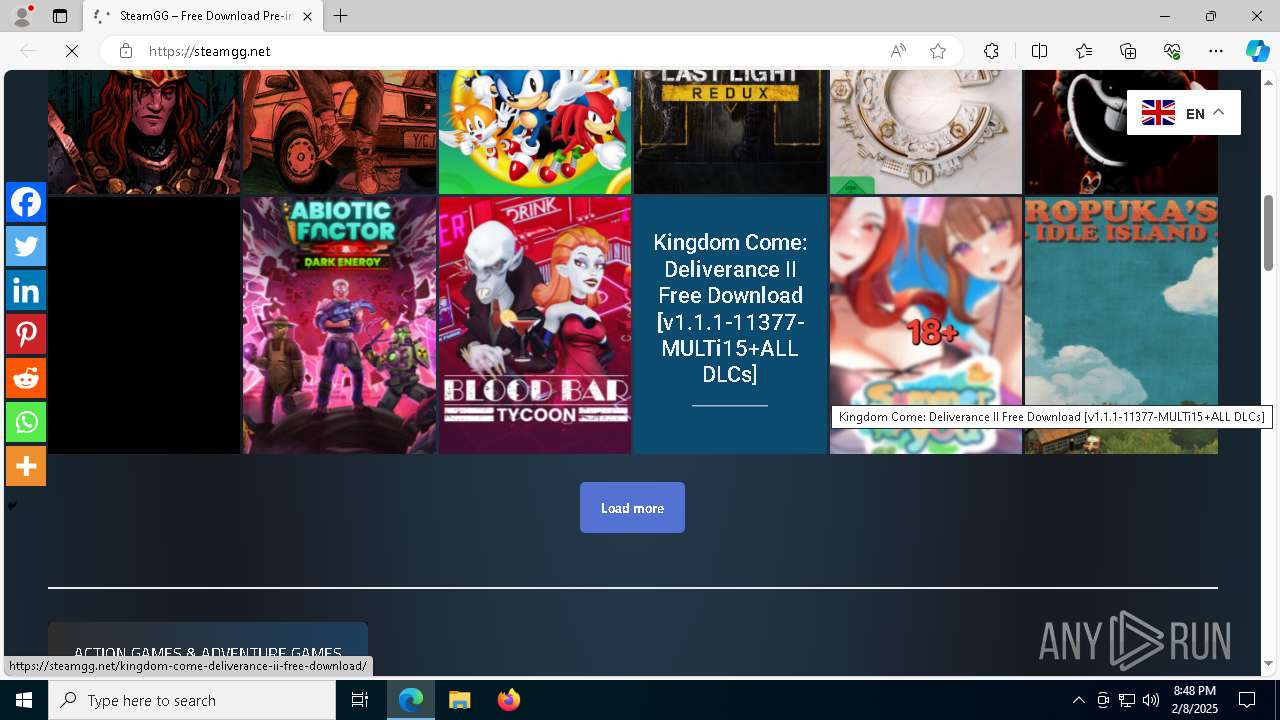Screen dimensions: 1280x720
Task: Open Task View on taskbar
Action: click(360, 700)
